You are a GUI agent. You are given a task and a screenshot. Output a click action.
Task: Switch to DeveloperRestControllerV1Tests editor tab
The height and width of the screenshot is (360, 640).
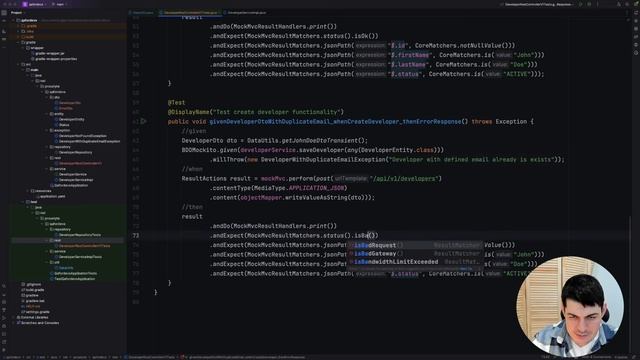click(191, 13)
